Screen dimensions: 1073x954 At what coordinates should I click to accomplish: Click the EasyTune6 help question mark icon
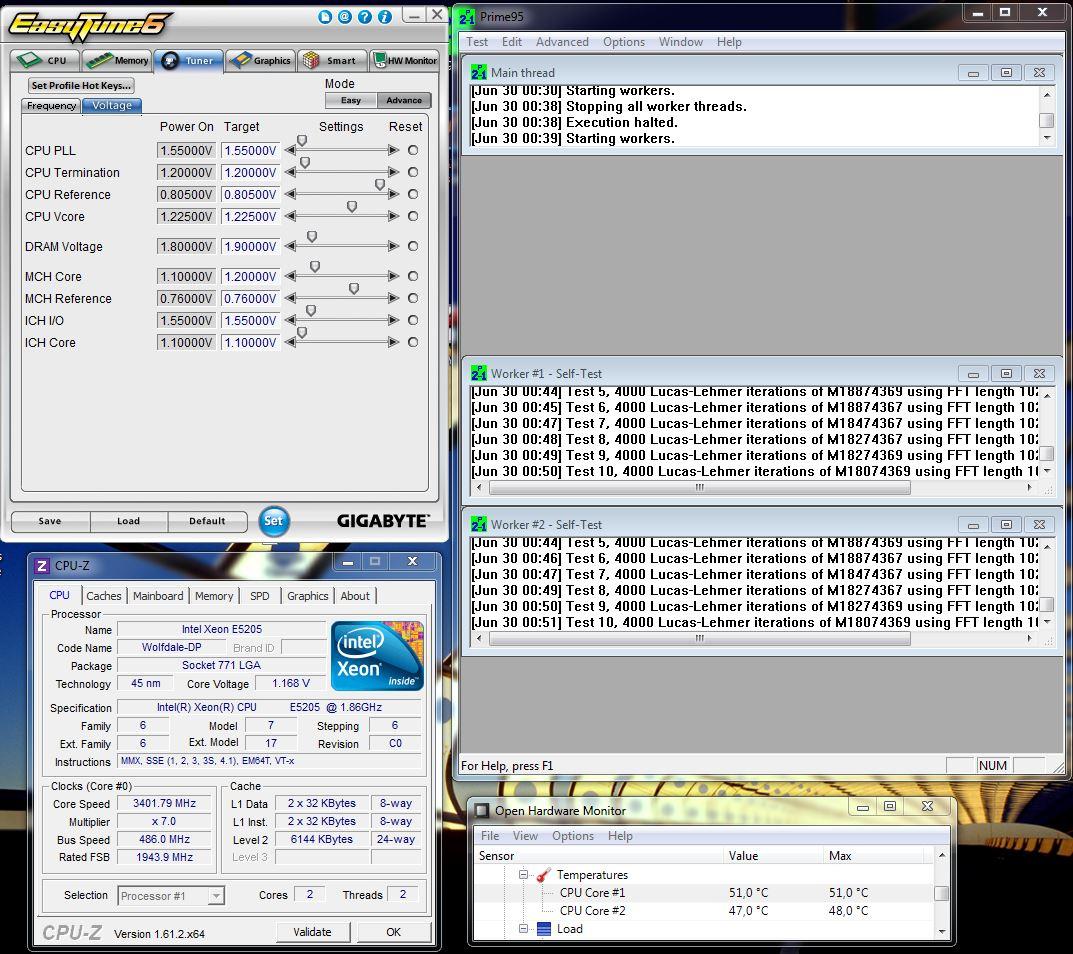[x=365, y=17]
